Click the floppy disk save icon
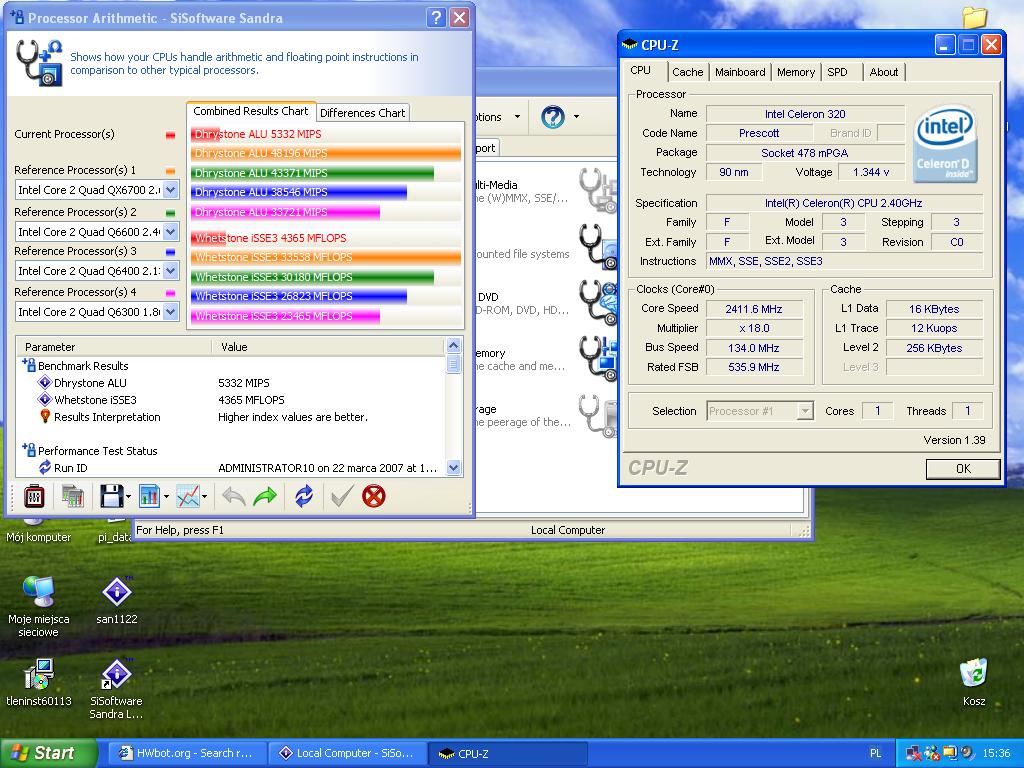Screen dimensions: 1024x768 point(112,497)
